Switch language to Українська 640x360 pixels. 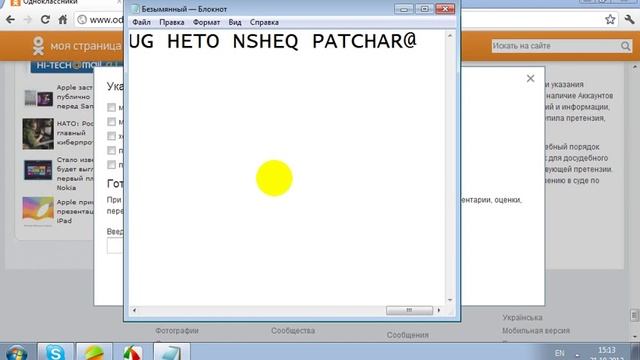522,318
